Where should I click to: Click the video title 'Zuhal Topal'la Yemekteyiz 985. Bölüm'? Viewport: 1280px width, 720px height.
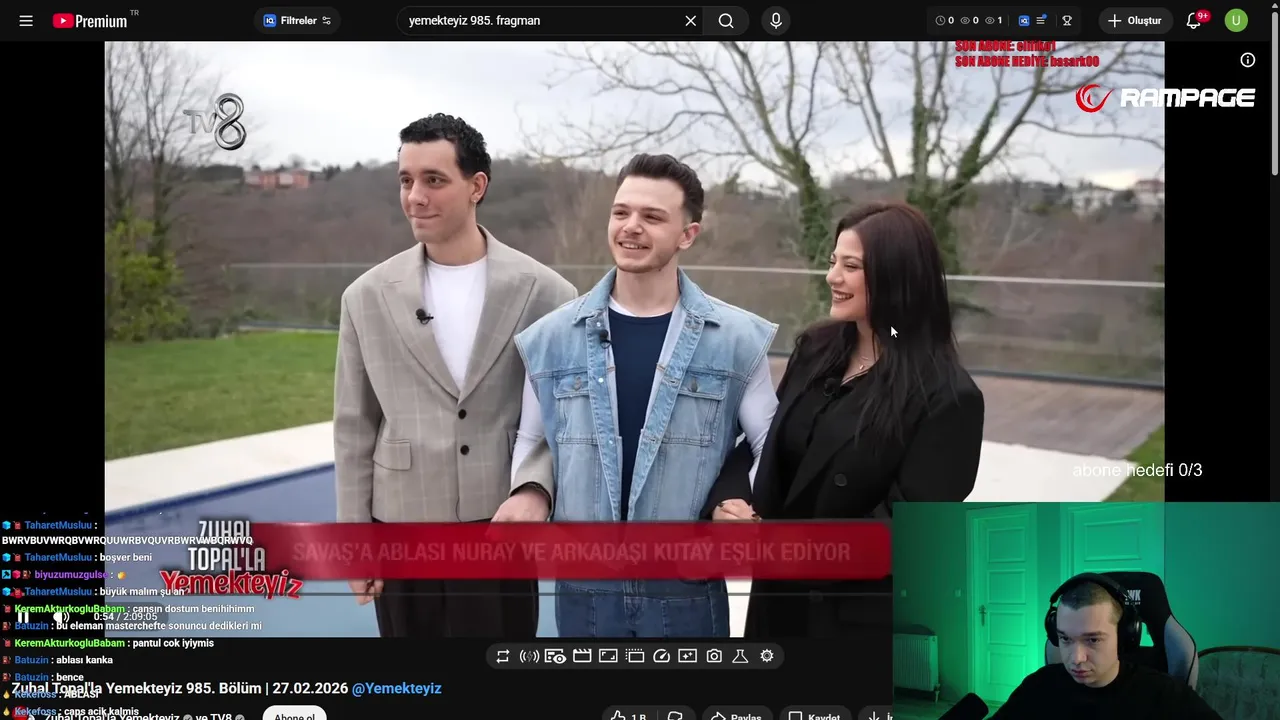[138, 688]
